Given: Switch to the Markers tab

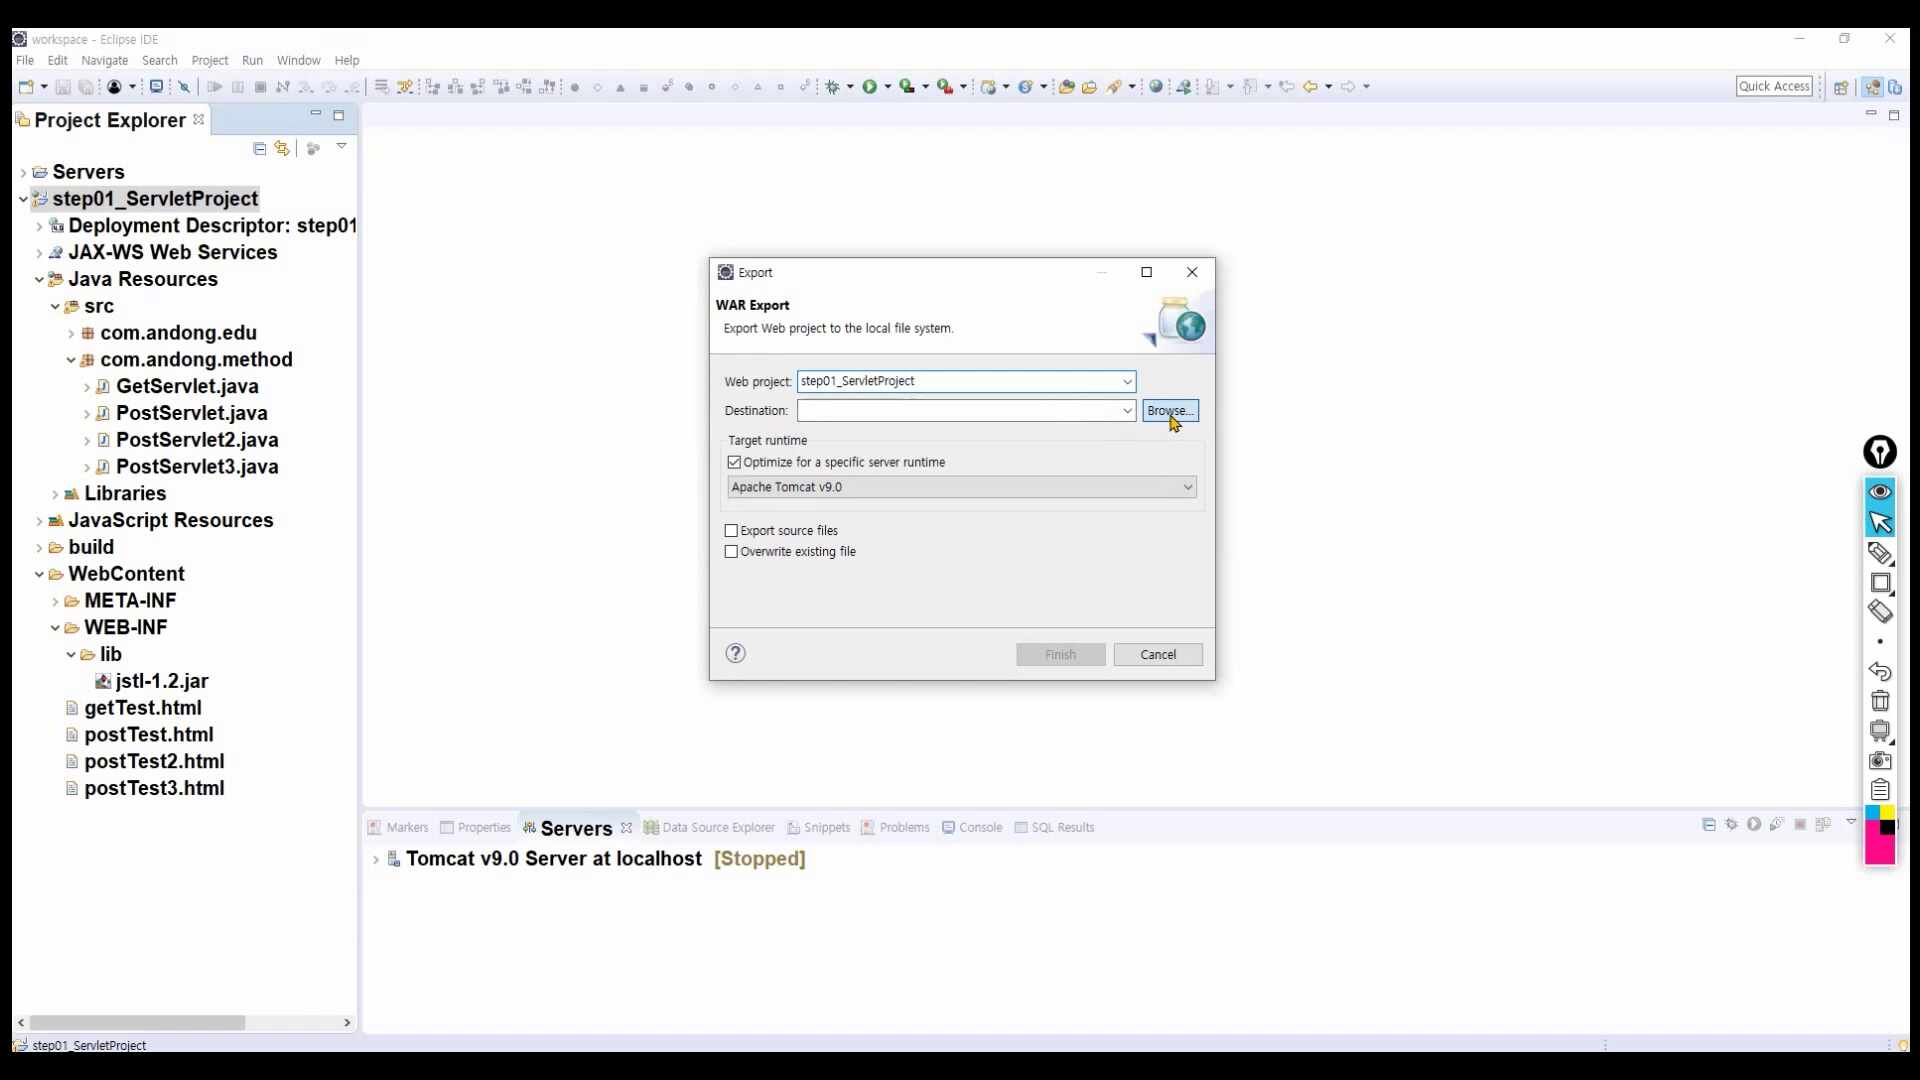Looking at the screenshot, I should click(398, 827).
